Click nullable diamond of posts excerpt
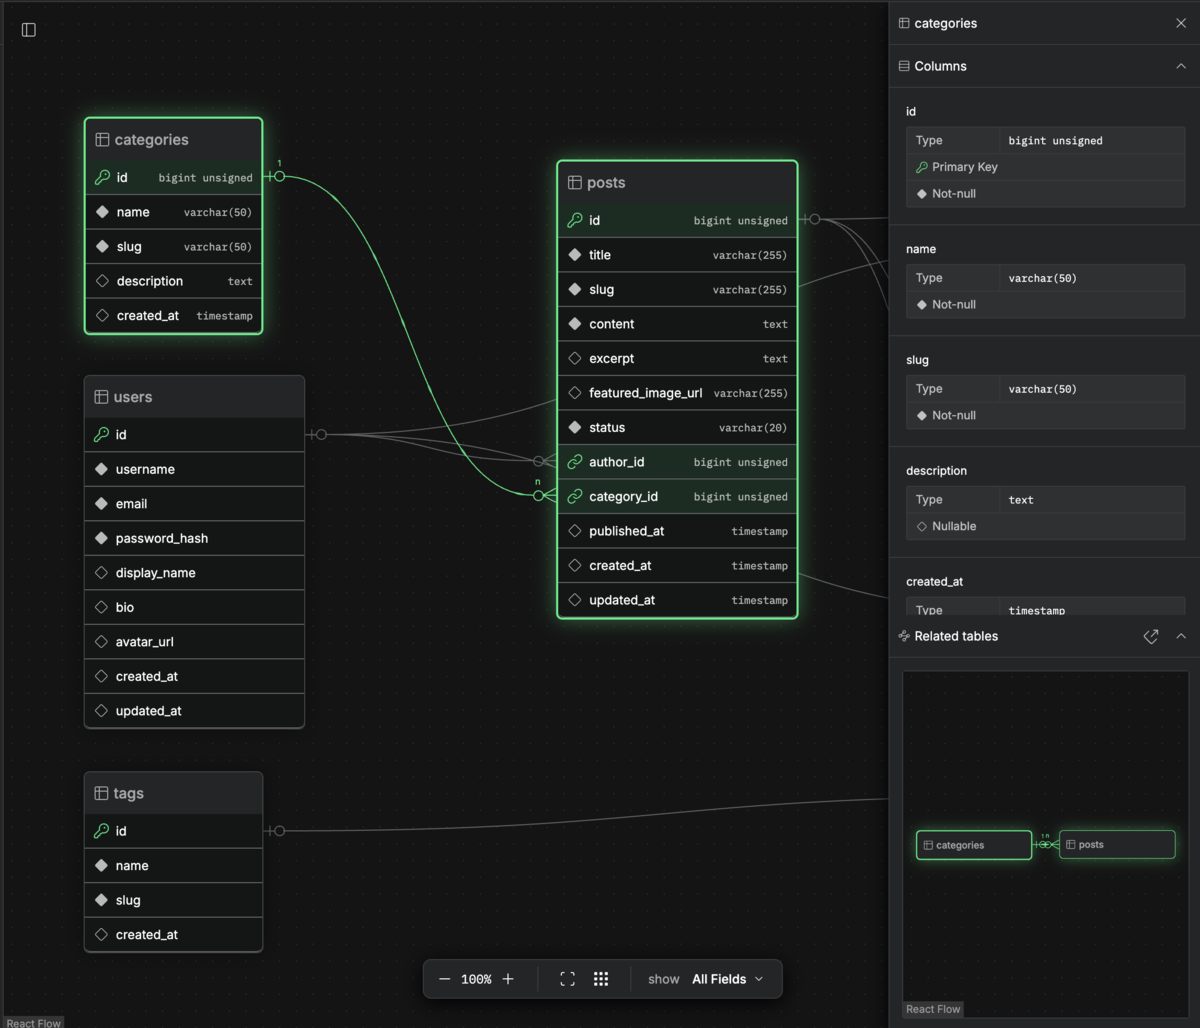The image size is (1200, 1028). pos(575,358)
